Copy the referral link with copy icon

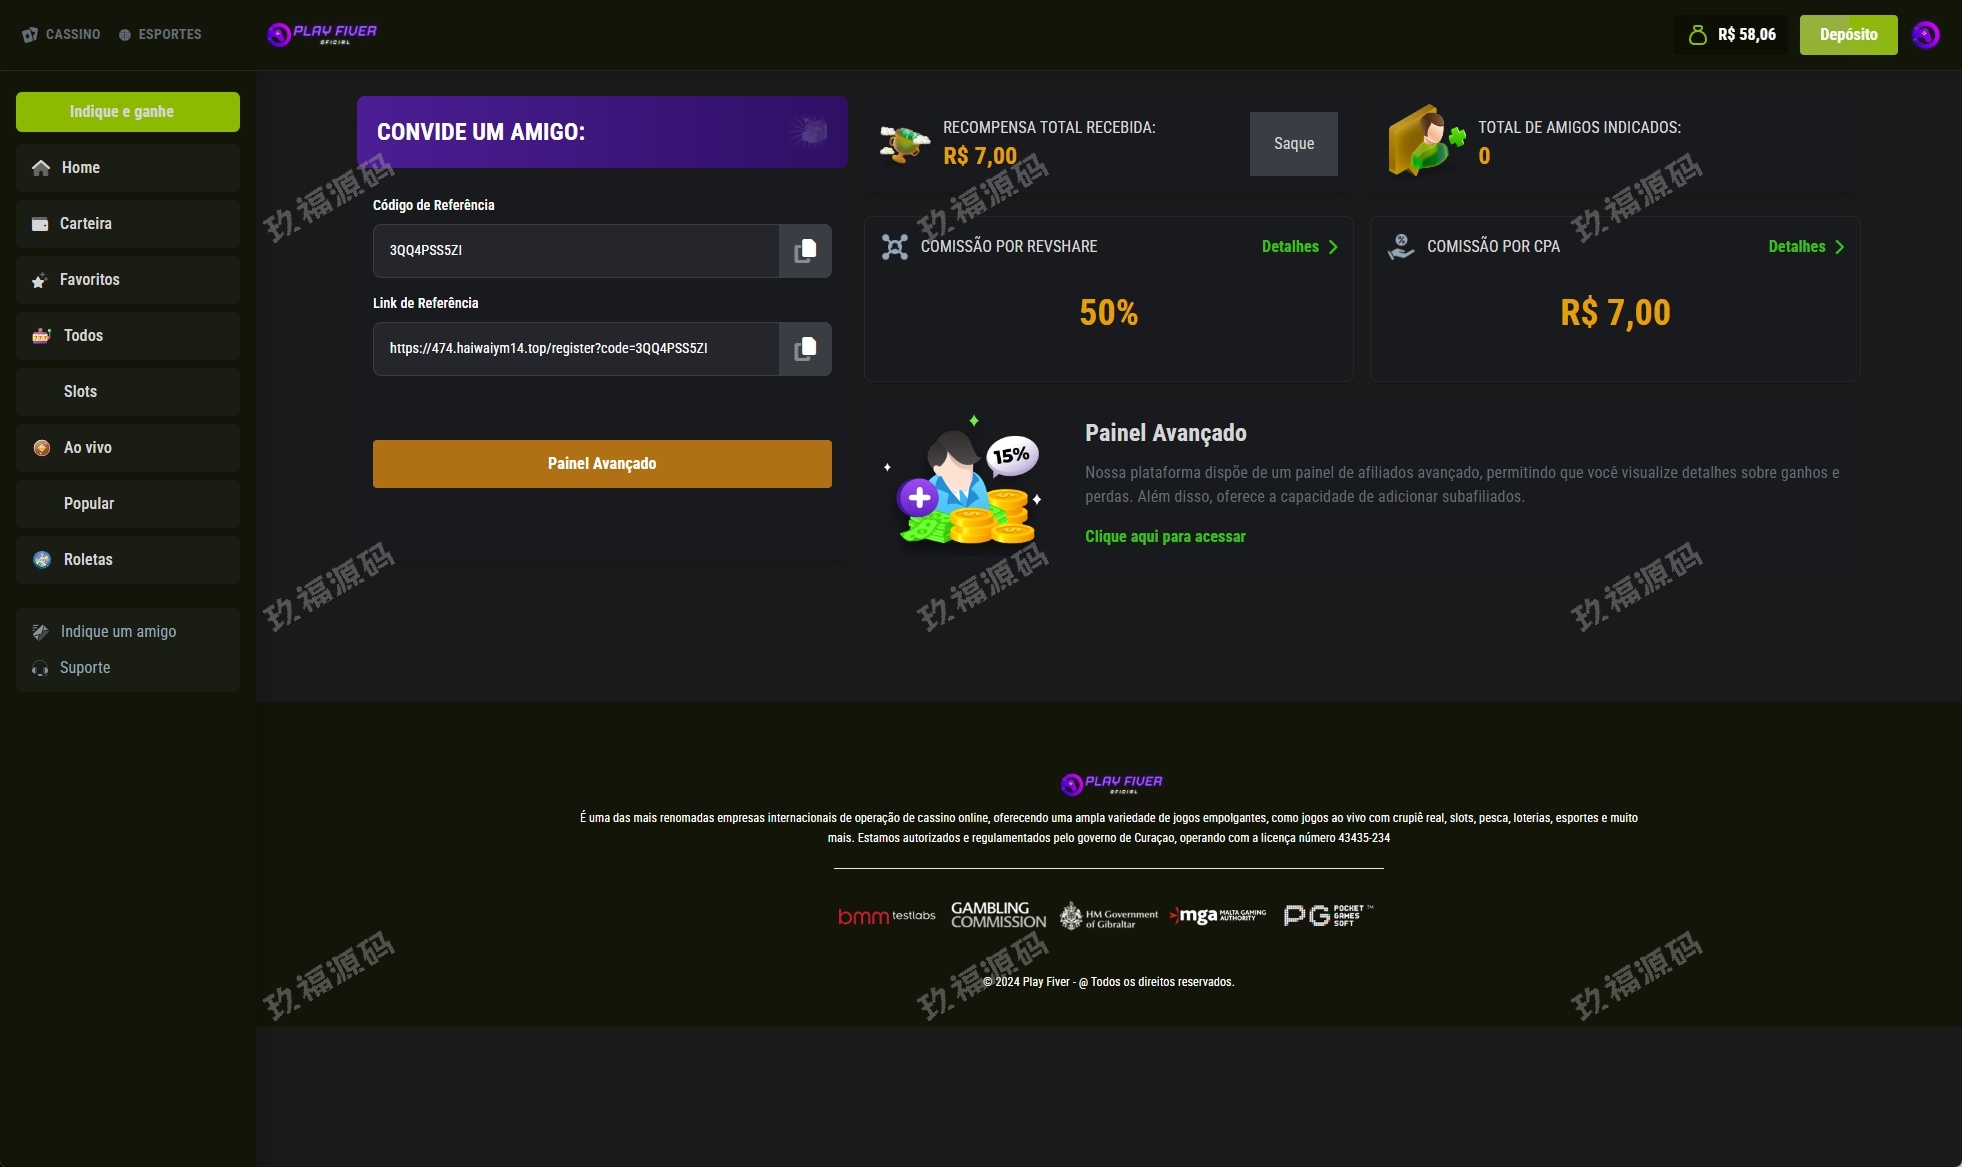[x=805, y=348]
